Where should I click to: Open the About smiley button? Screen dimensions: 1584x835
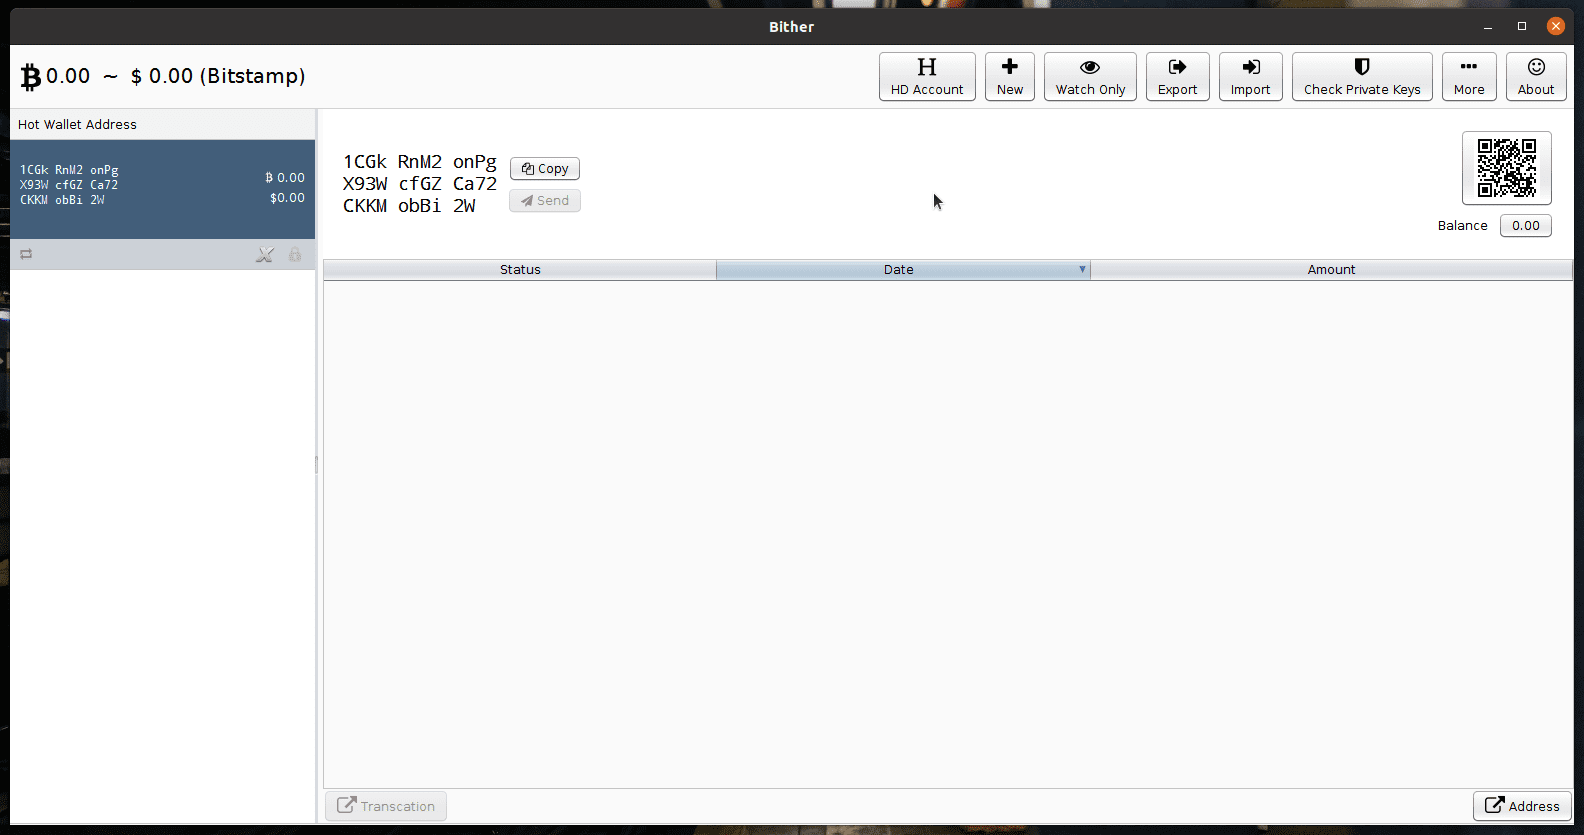pyautogui.click(x=1535, y=77)
